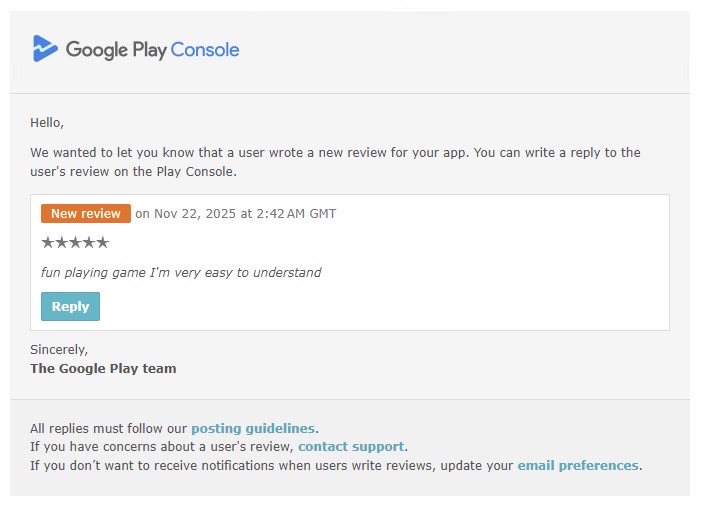Click the "If you have concerns" footer text
Image resolution: width=713 pixels, height=513 pixels.
click(162, 447)
